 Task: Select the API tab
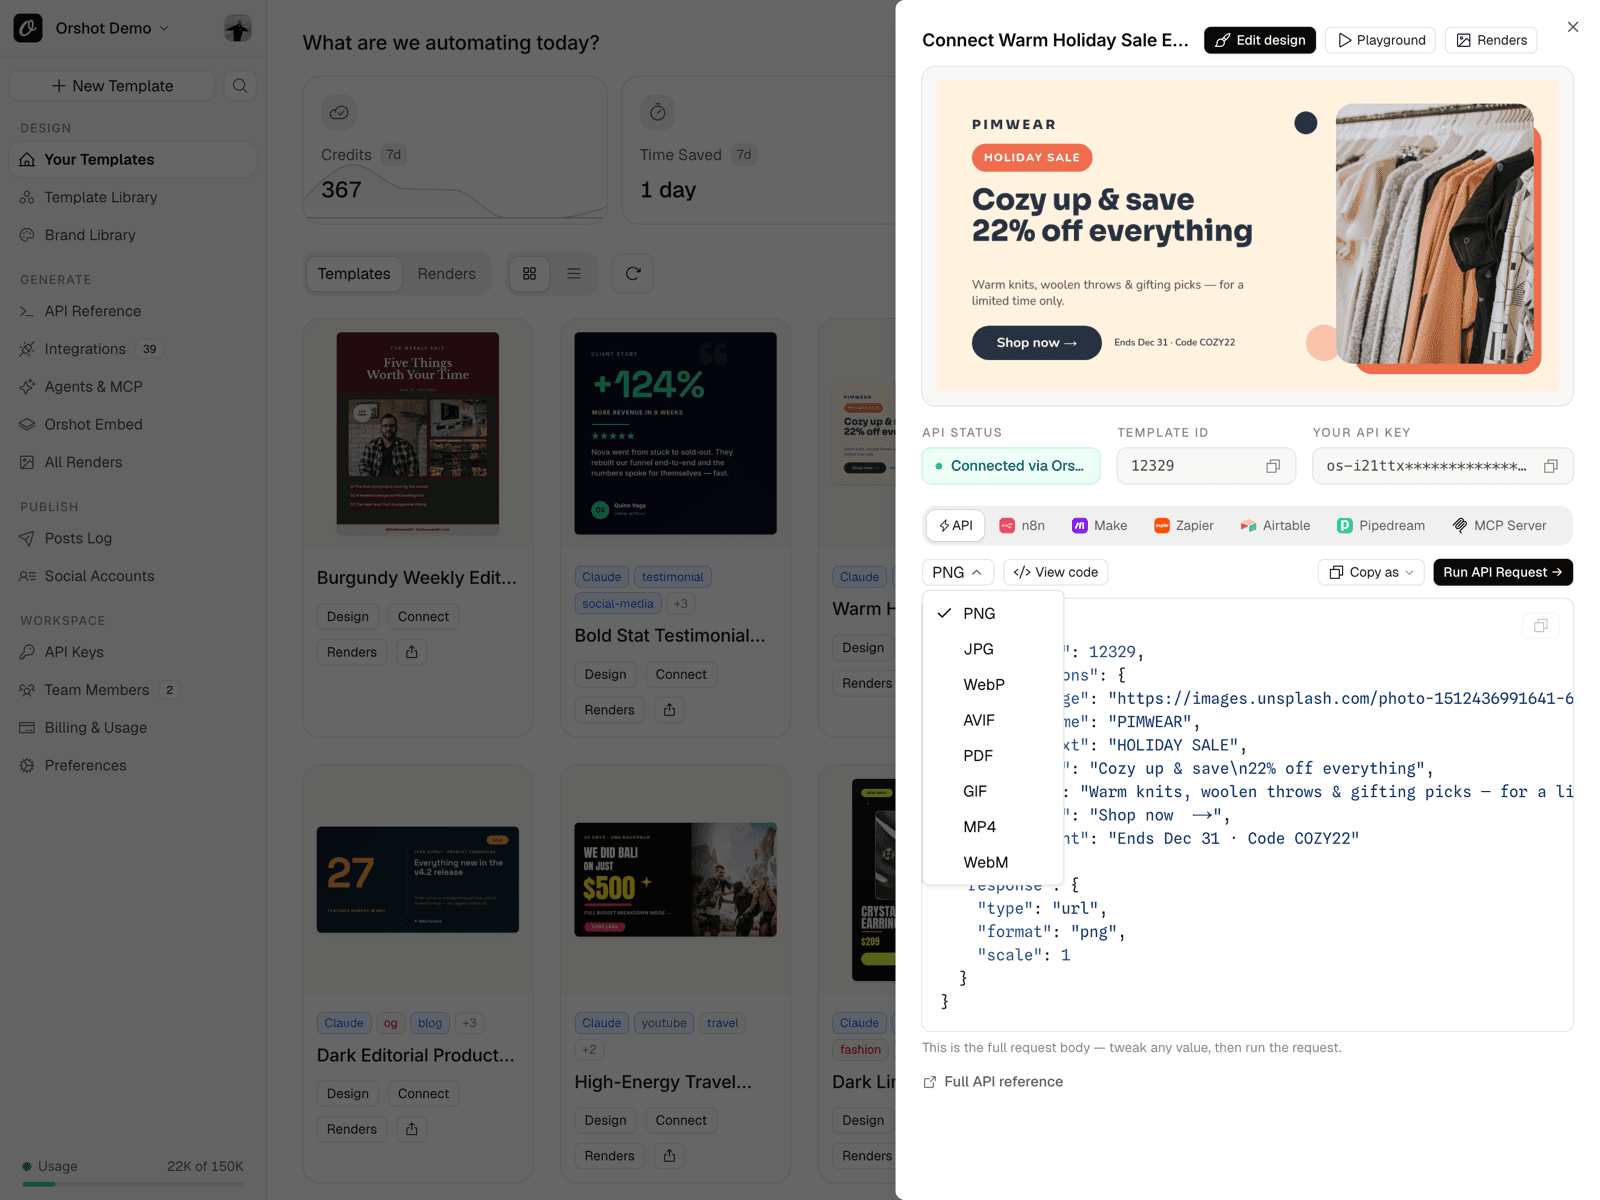tap(956, 526)
